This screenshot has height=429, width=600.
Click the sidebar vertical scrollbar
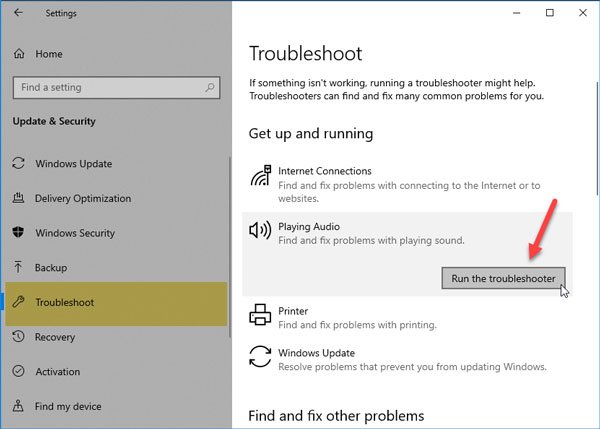[x=231, y=250]
